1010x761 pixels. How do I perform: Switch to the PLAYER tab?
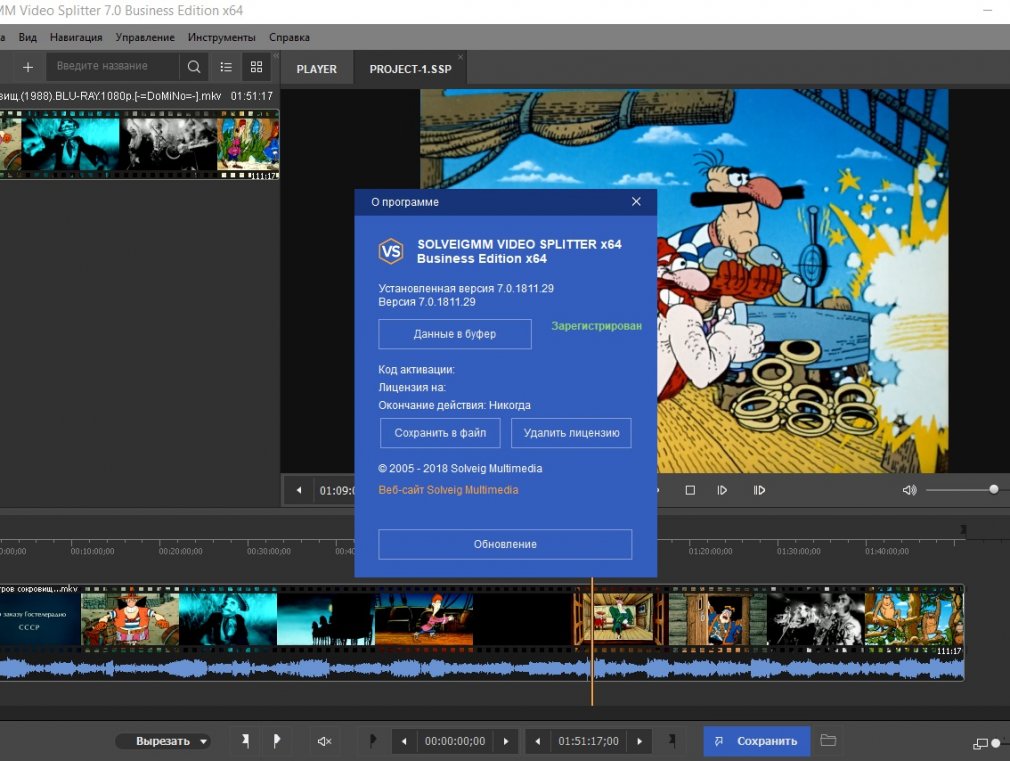pyautogui.click(x=316, y=69)
